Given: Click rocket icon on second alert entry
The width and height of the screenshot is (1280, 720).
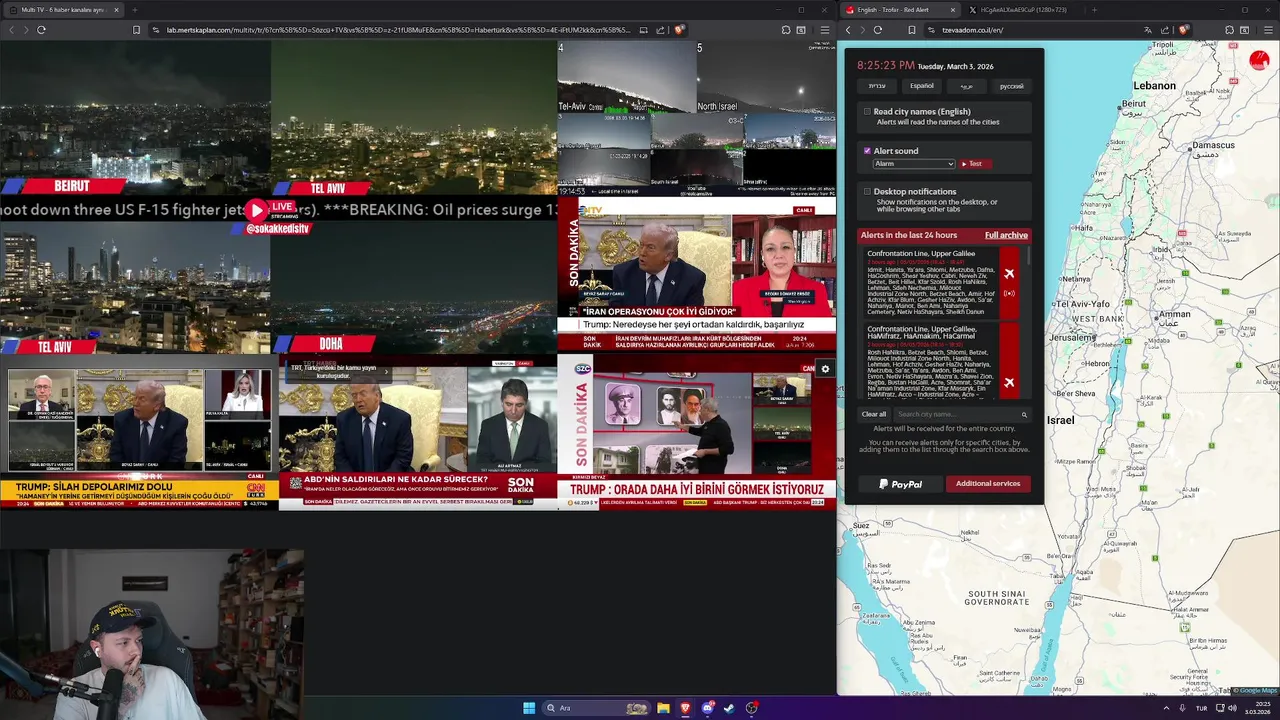Looking at the screenshot, I should click(x=1009, y=382).
